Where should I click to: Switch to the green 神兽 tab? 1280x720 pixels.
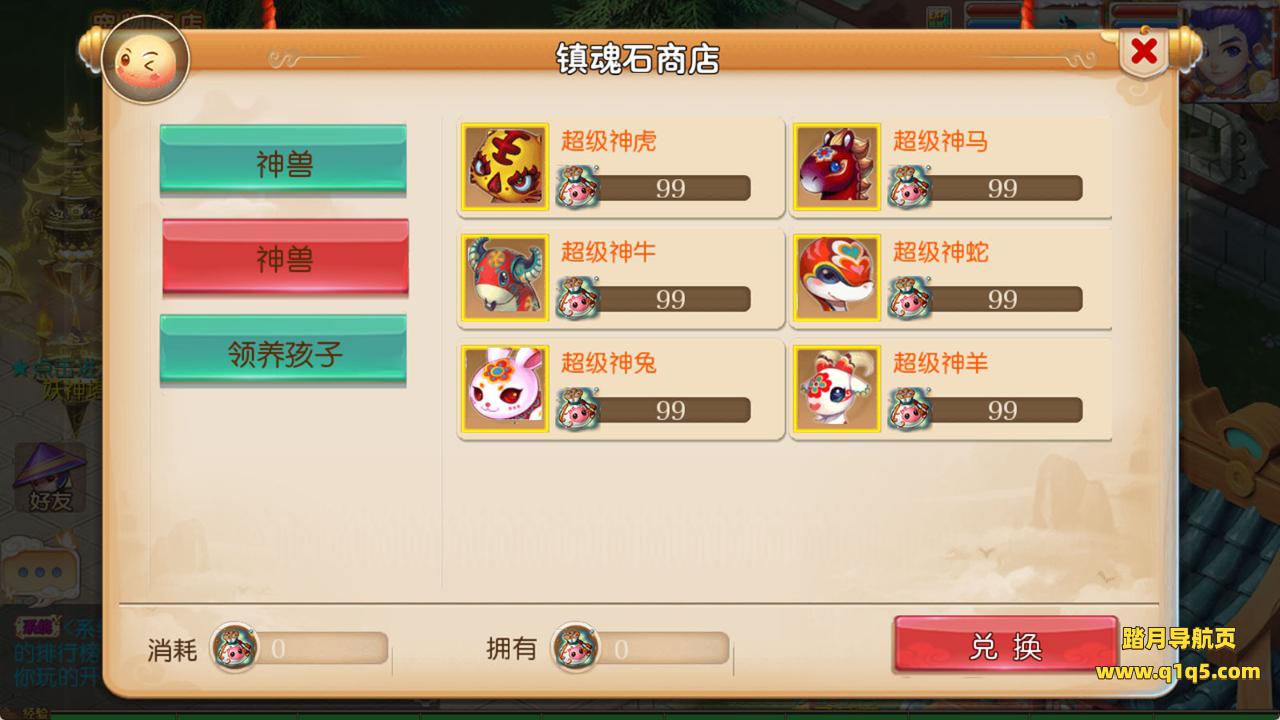coord(284,160)
